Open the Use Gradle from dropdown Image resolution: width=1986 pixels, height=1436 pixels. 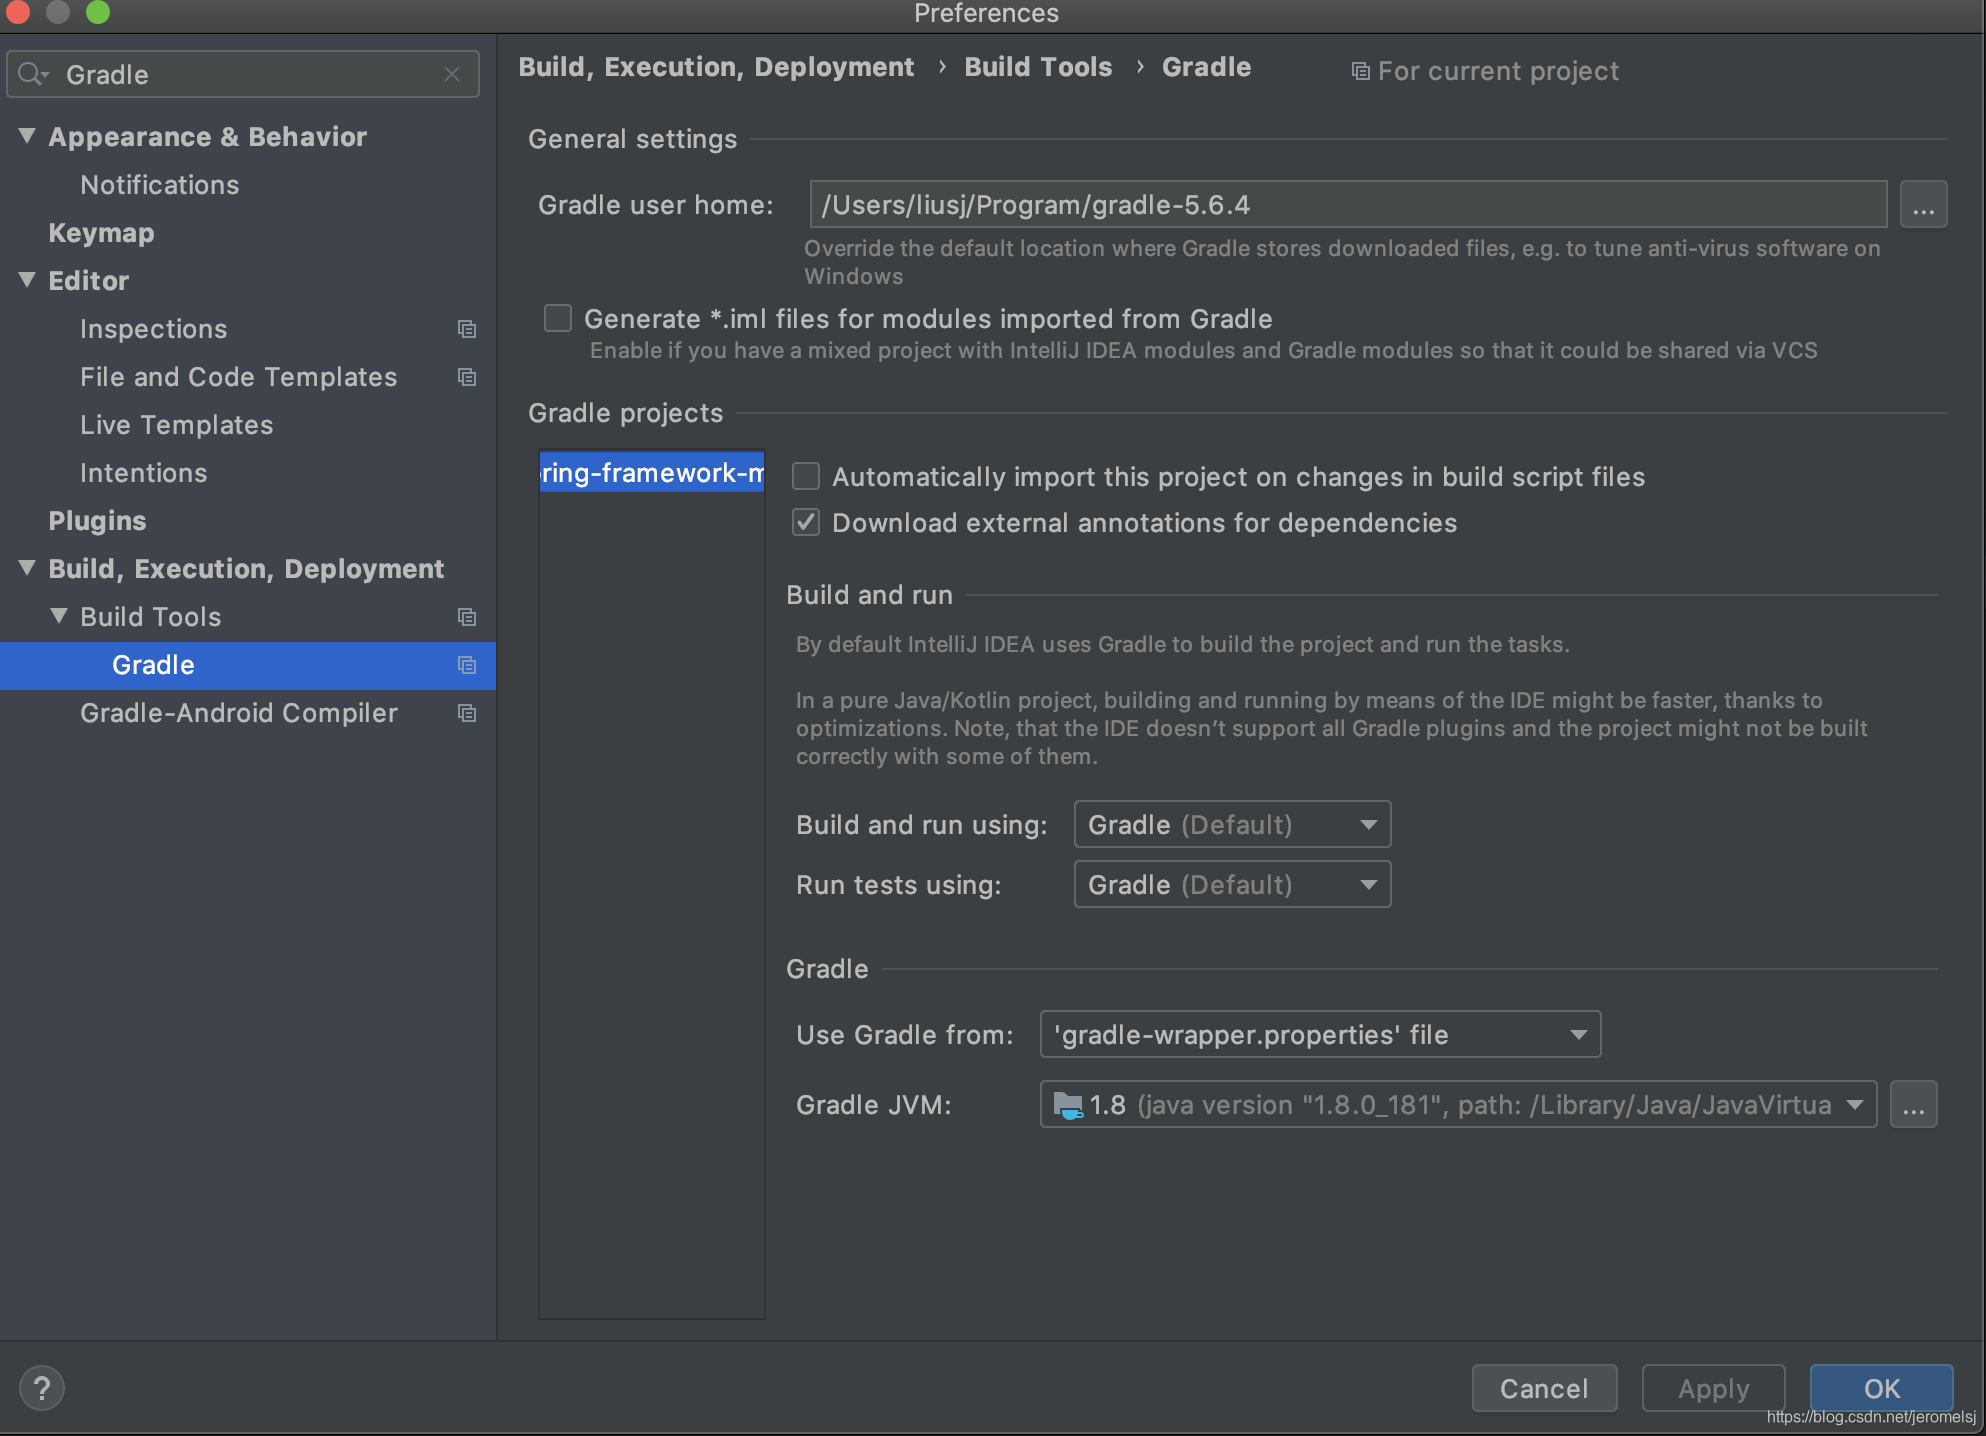coord(1320,1035)
